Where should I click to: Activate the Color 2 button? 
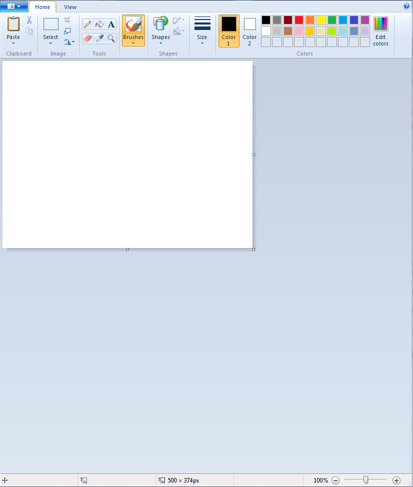pyautogui.click(x=250, y=31)
